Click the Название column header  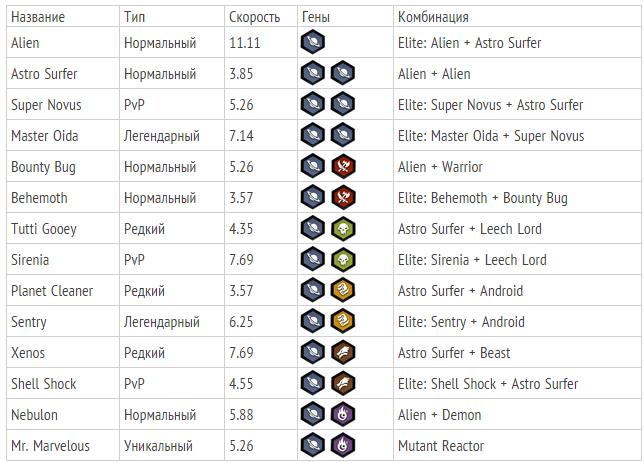point(38,17)
